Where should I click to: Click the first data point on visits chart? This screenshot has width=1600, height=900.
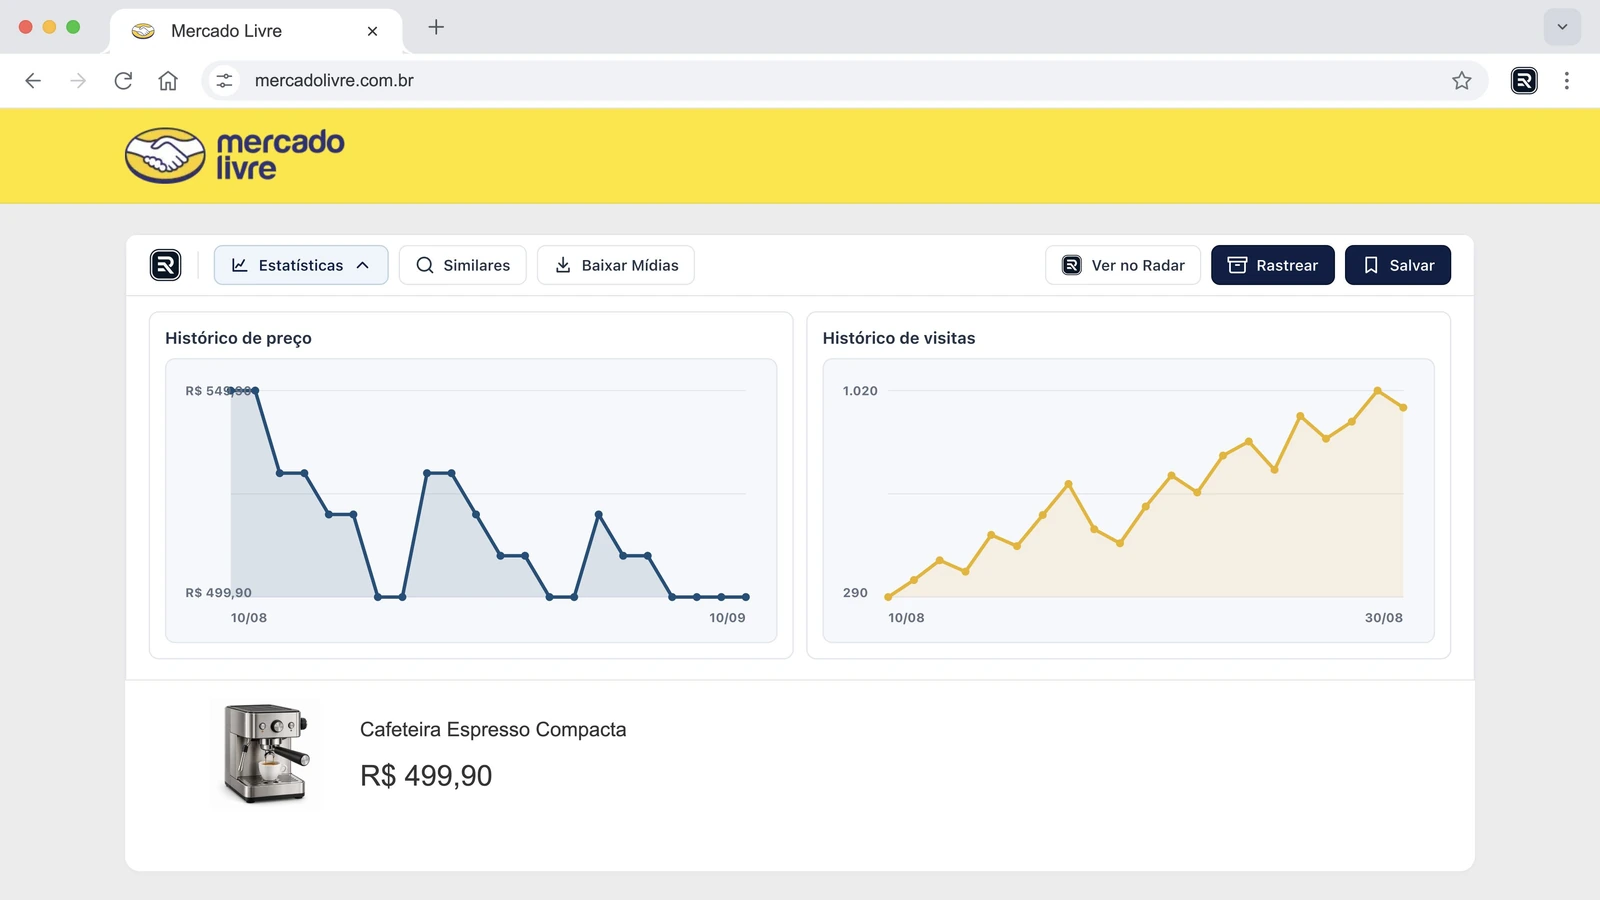888,597
